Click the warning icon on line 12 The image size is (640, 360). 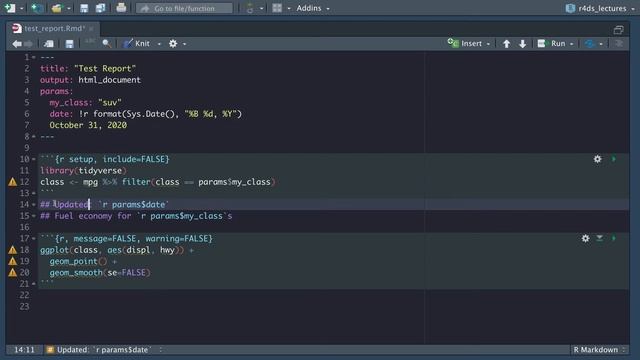[13, 182]
